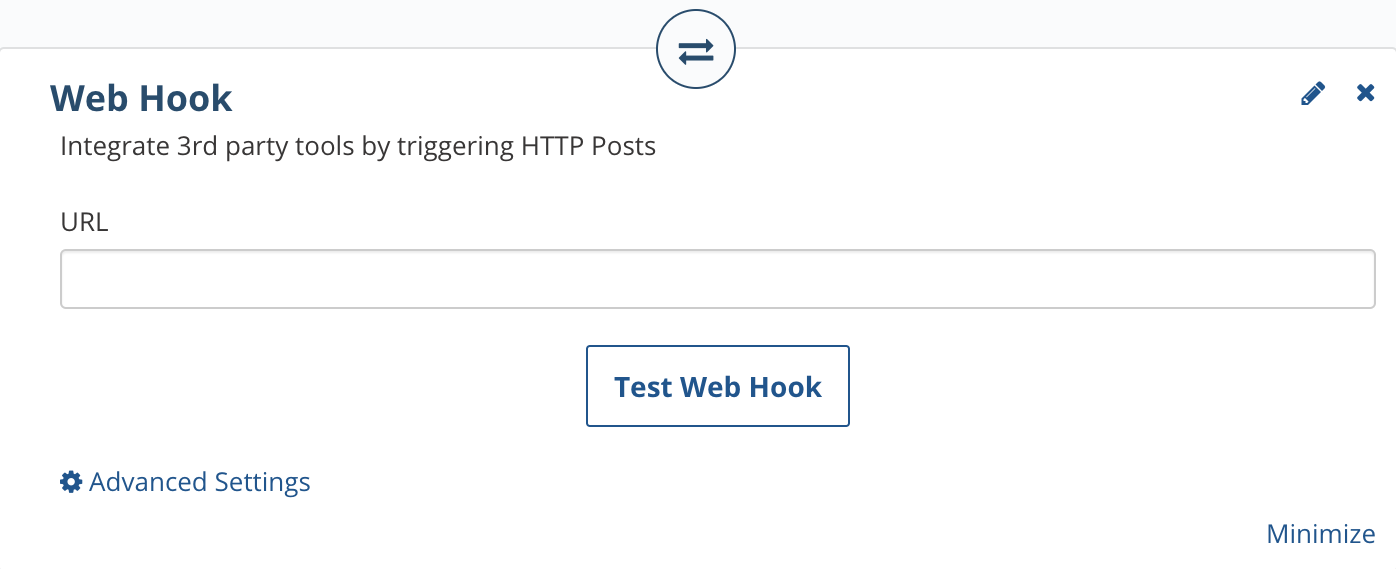Click the word Integrate in description

(x=114, y=147)
